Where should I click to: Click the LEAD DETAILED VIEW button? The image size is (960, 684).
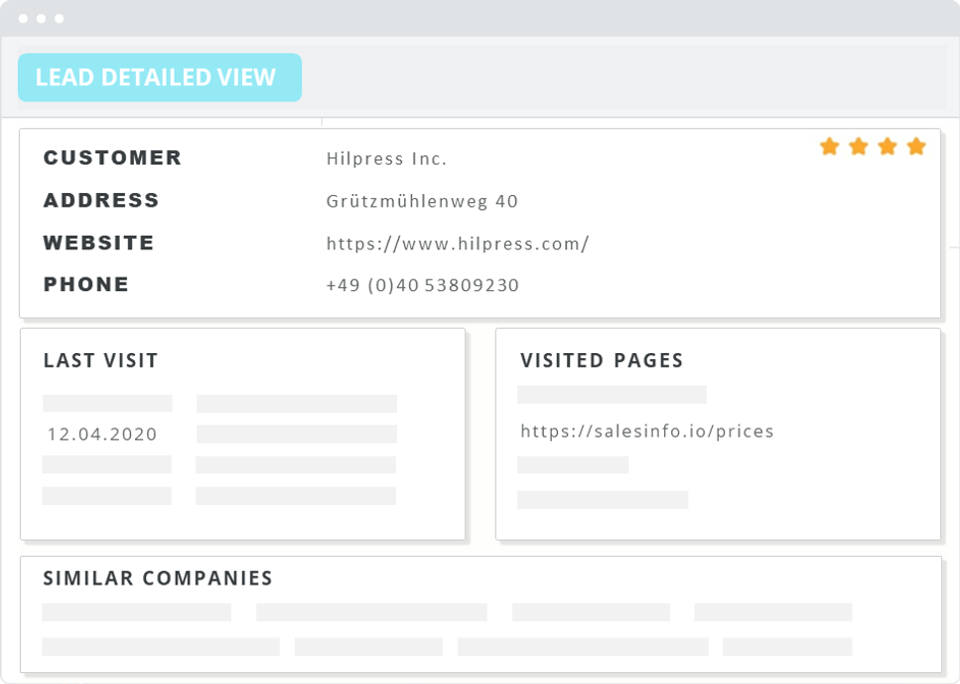(x=160, y=77)
